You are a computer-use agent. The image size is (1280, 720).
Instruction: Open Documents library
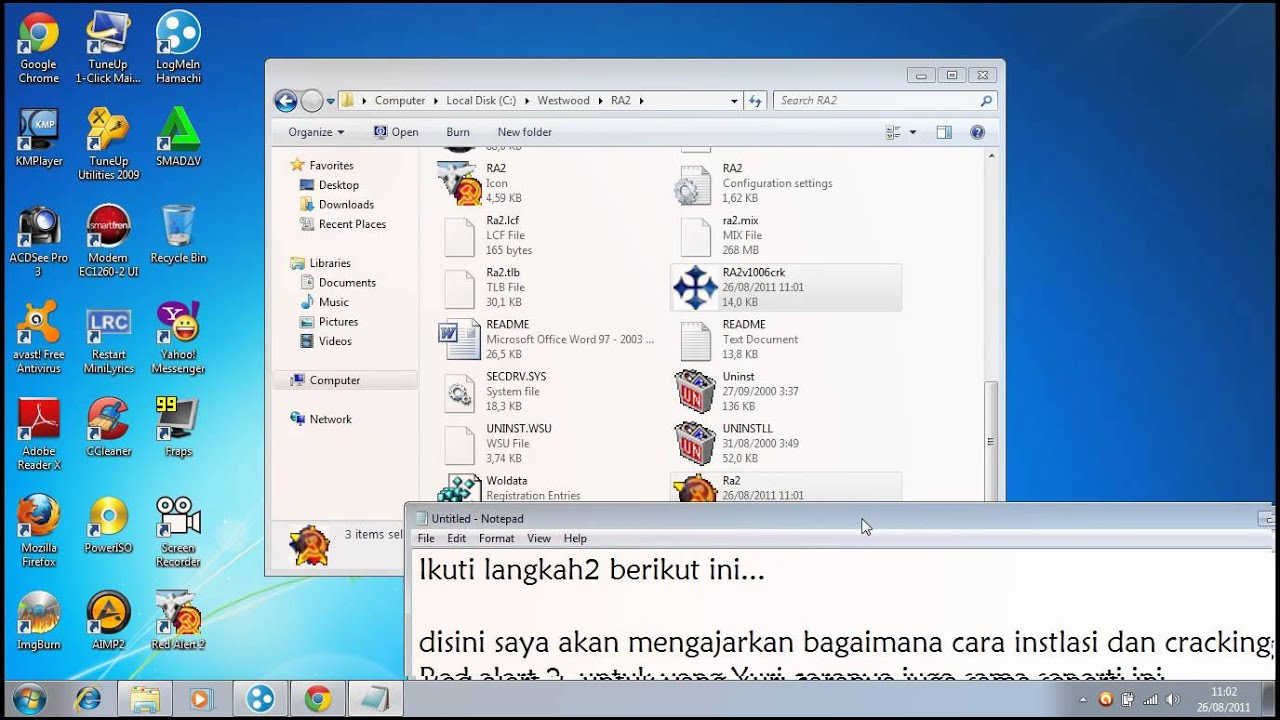click(347, 283)
